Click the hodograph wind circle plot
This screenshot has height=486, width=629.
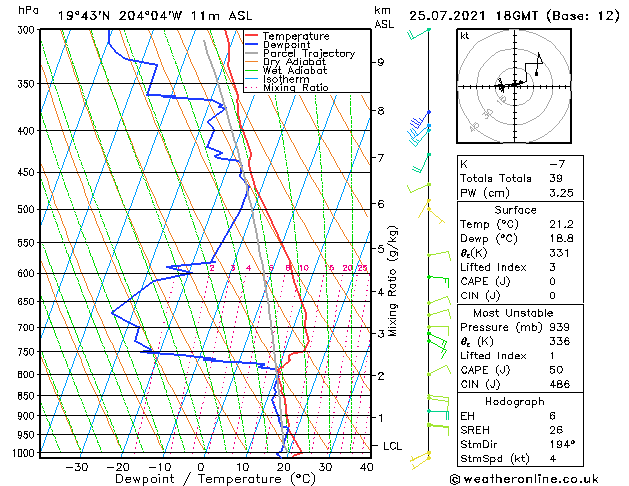tap(514, 86)
